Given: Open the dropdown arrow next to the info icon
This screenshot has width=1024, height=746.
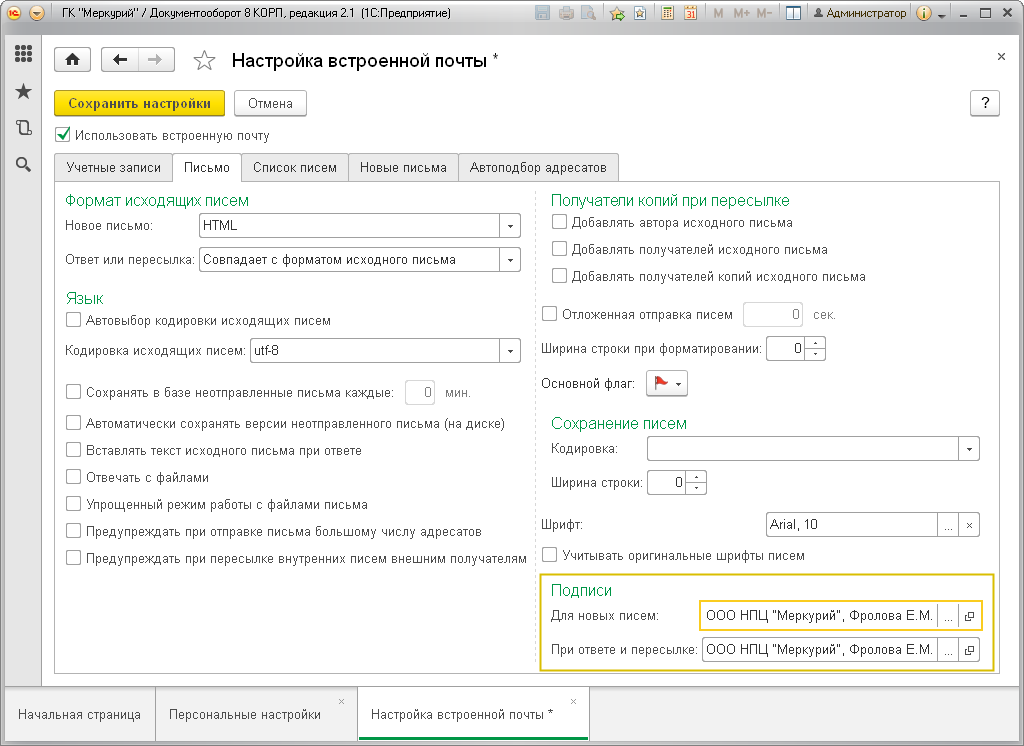Looking at the screenshot, I should [942, 14].
